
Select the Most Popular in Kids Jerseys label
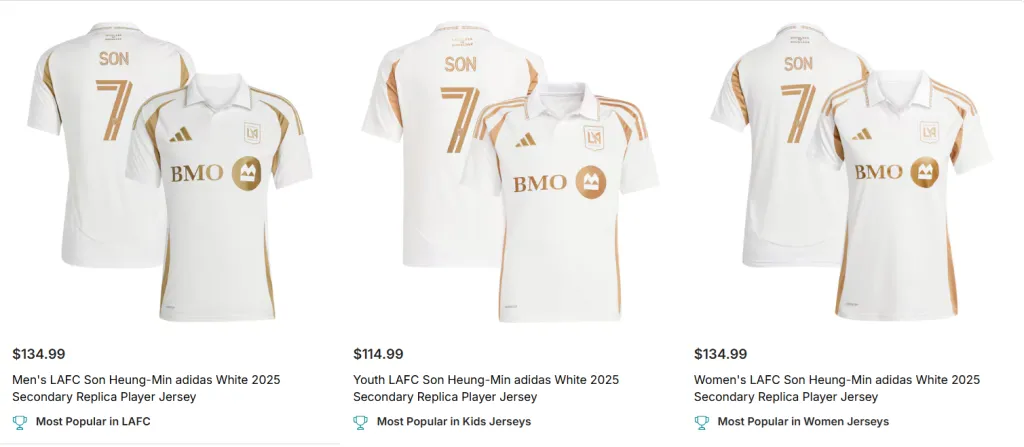(454, 422)
